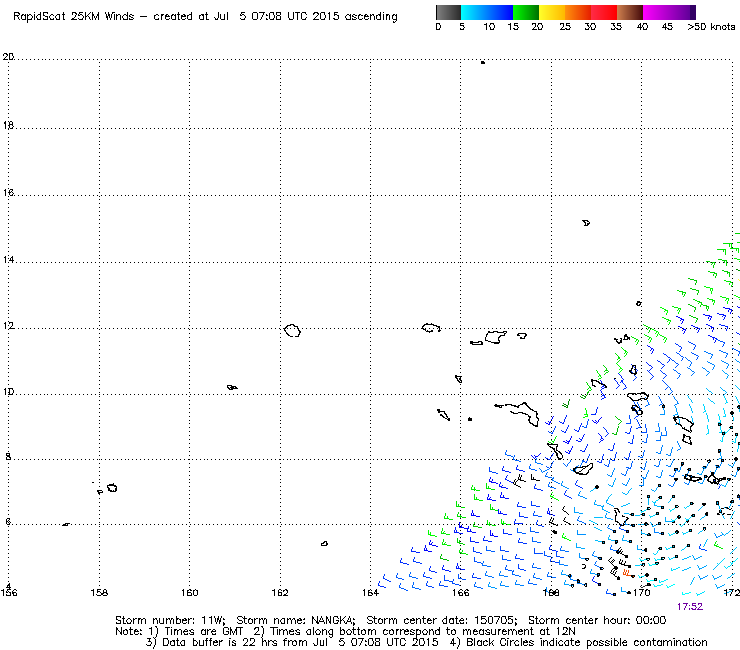
Task: Click the note '1) Times are GMT'
Action: [196, 632]
